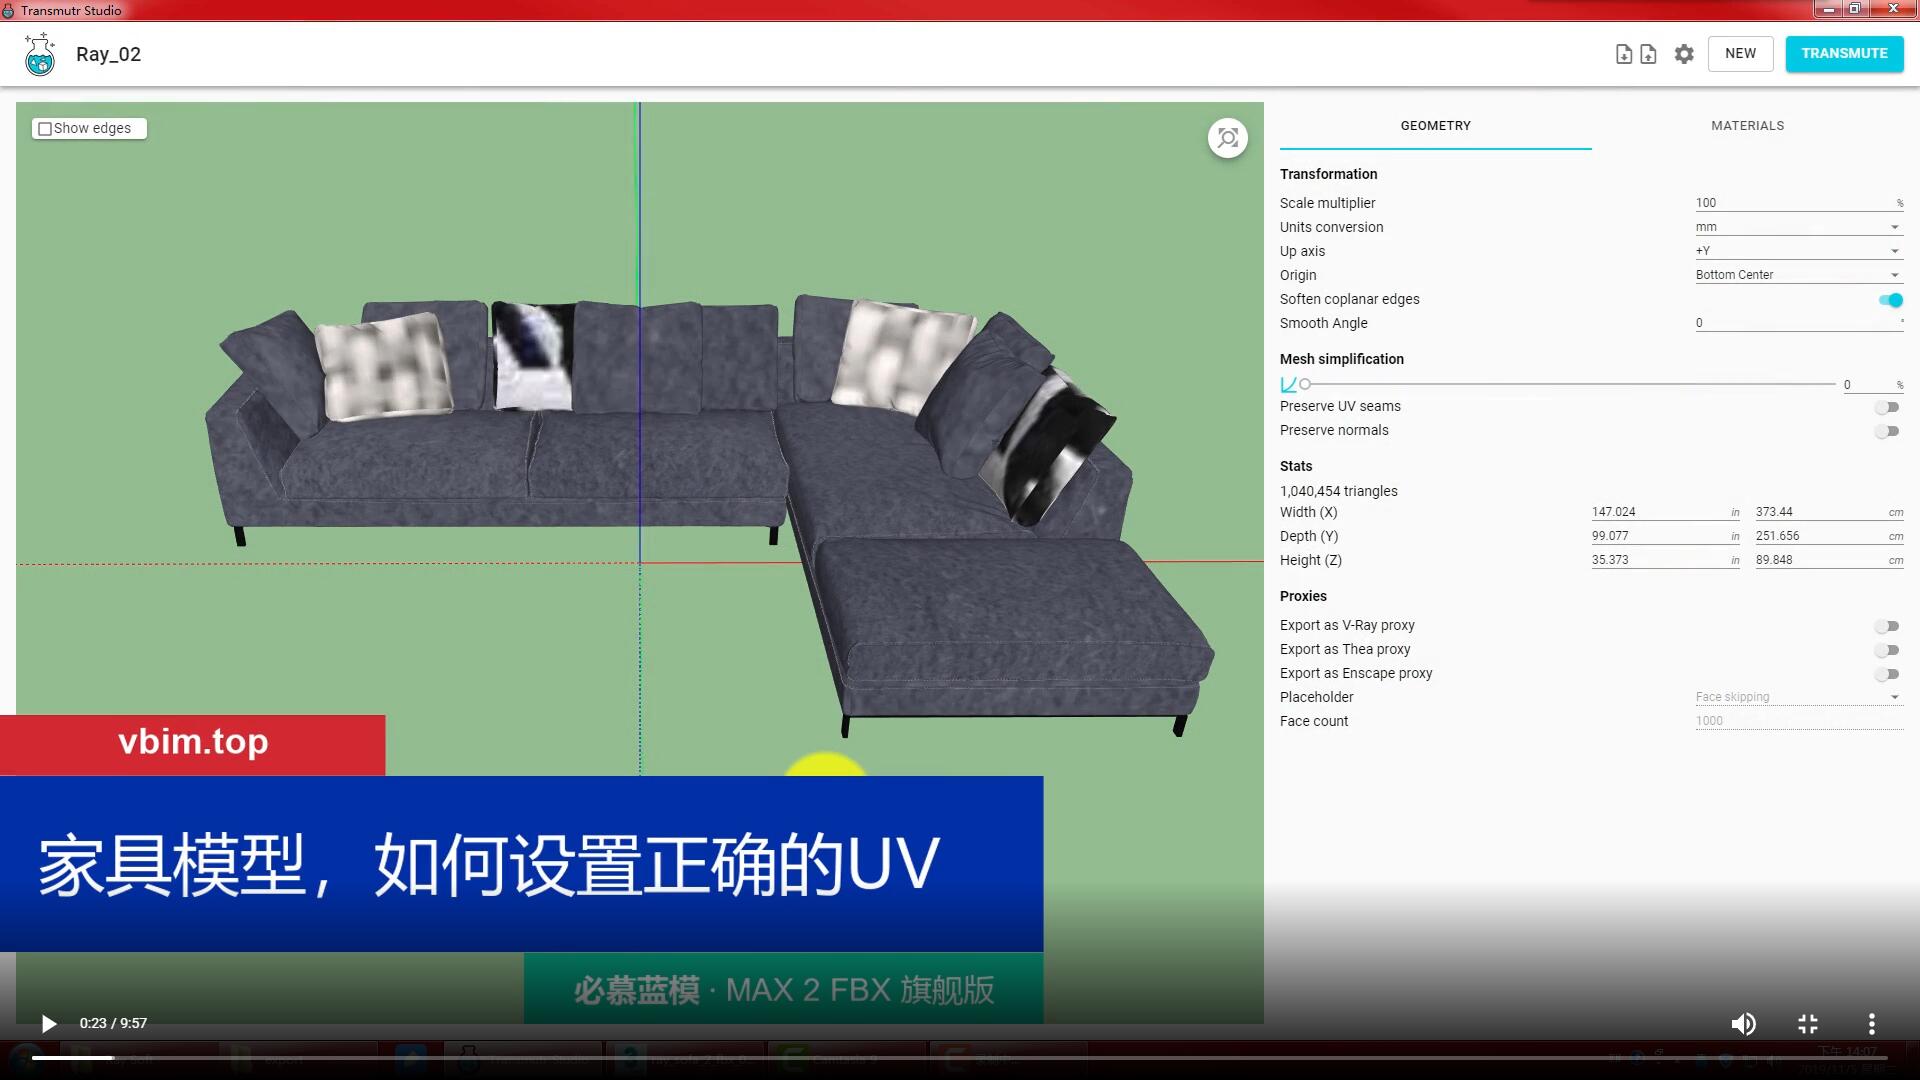Open the video more options menu
The image size is (1920, 1080).
pyautogui.click(x=1871, y=1023)
